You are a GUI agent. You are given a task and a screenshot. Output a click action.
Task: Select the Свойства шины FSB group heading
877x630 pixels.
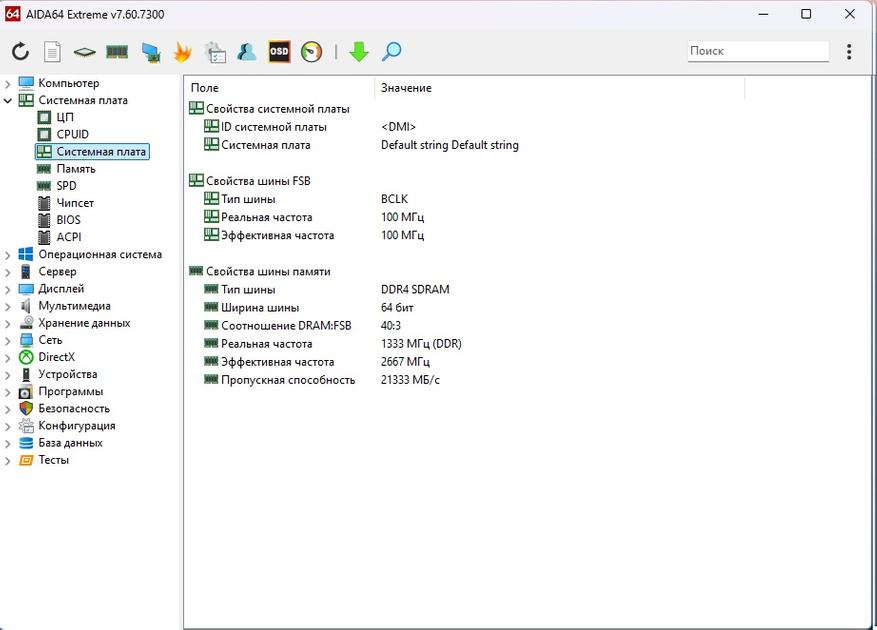click(x=258, y=181)
